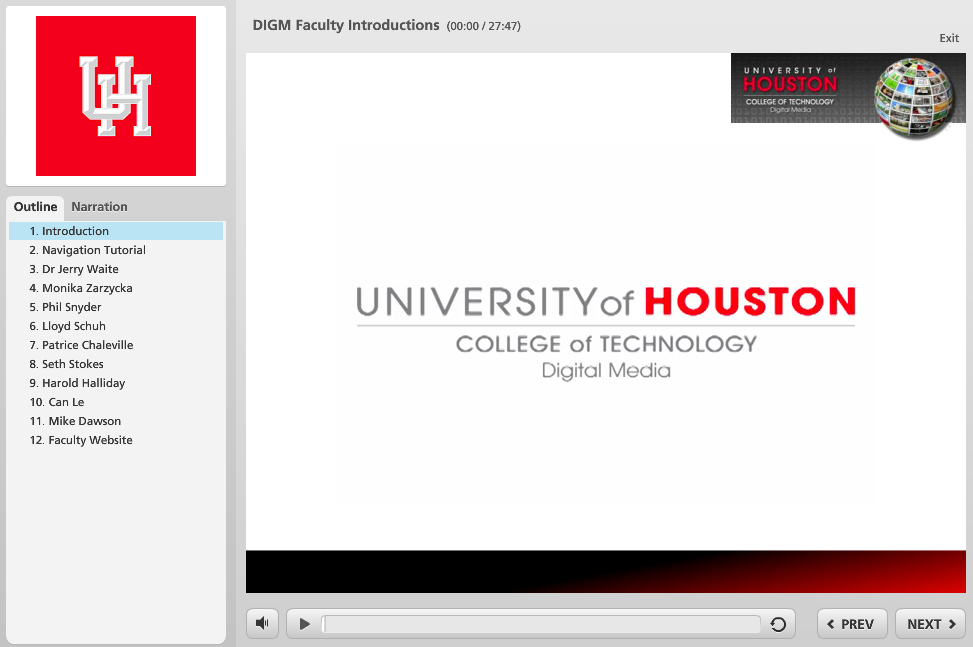Replay the slide with the circular arrow
Viewport: 973px width, 647px height.
(778, 624)
